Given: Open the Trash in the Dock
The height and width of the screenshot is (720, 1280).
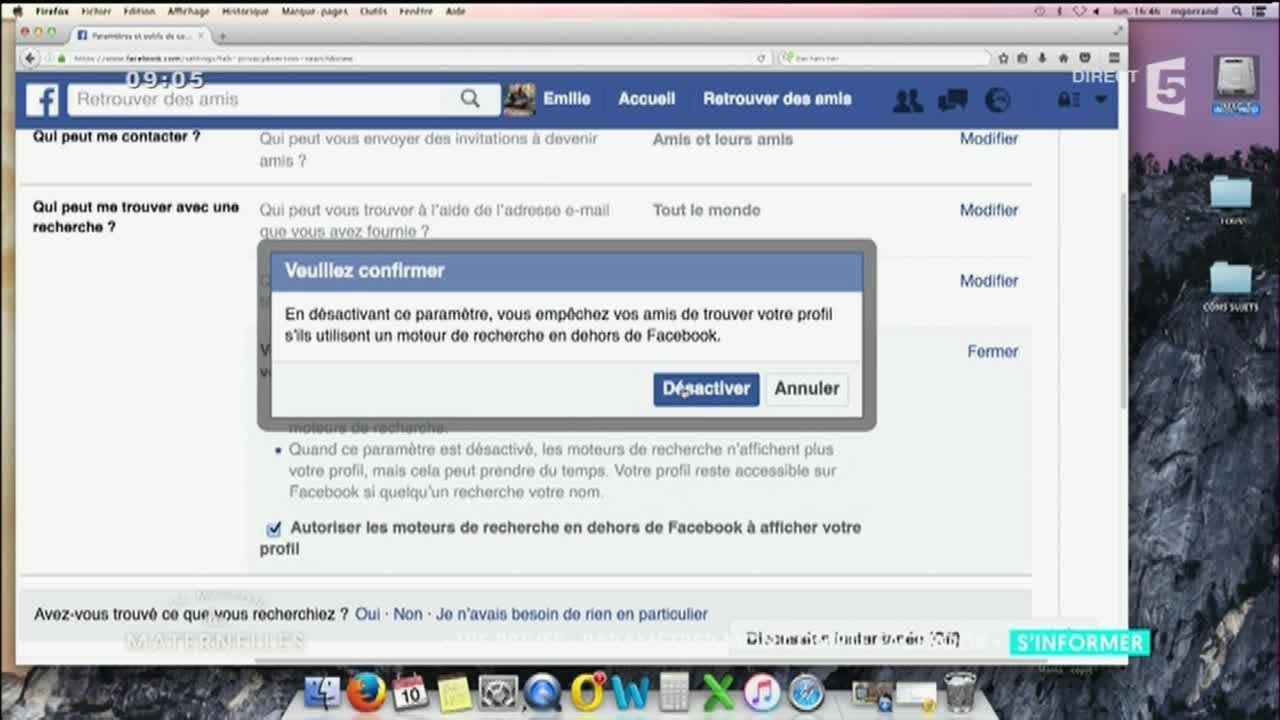Looking at the screenshot, I should pos(960,692).
